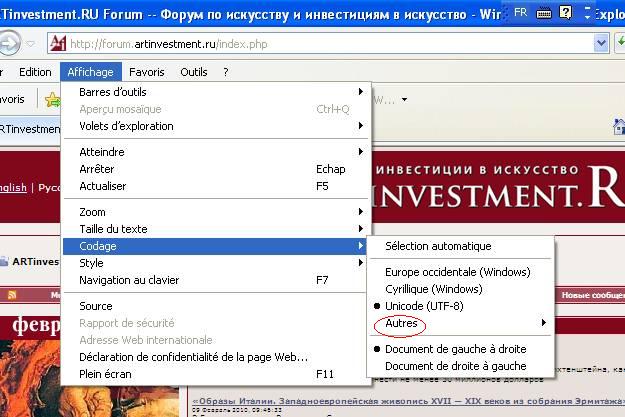Click the Back navigation arrow button
This screenshot has width=625, height=417.
point(10,43)
